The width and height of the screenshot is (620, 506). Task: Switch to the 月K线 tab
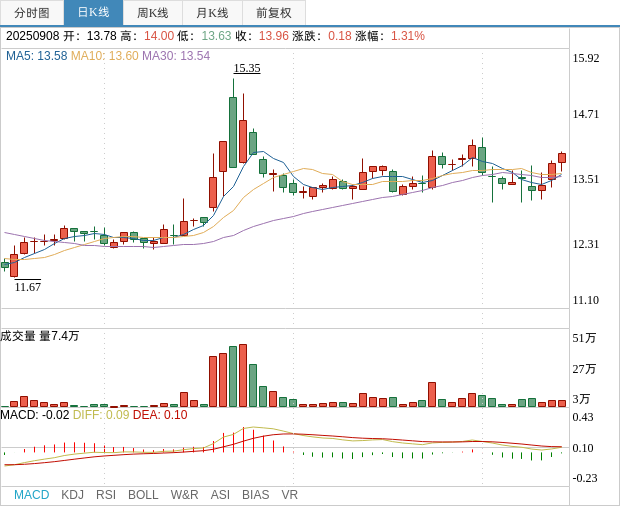pos(212,13)
